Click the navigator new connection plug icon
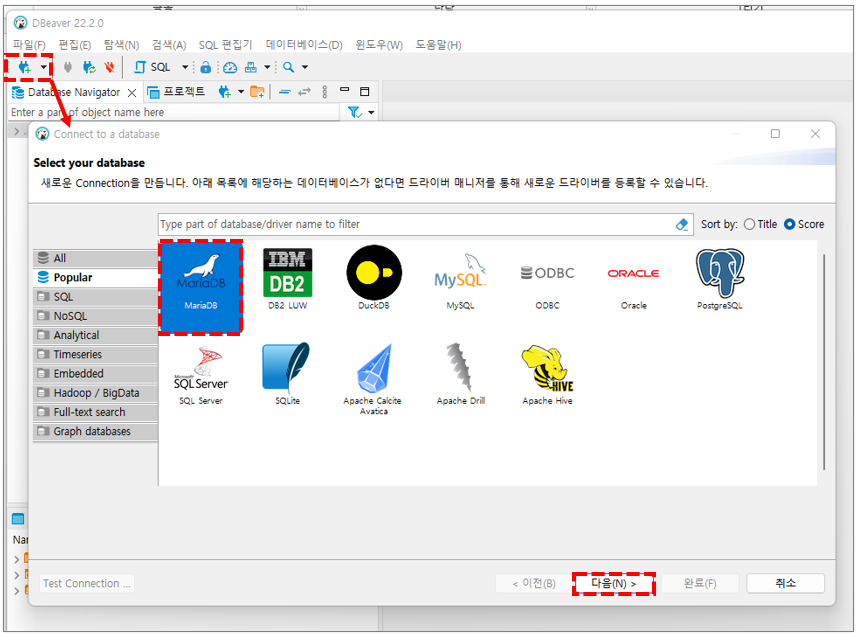The height and width of the screenshot is (636, 857). [225, 92]
